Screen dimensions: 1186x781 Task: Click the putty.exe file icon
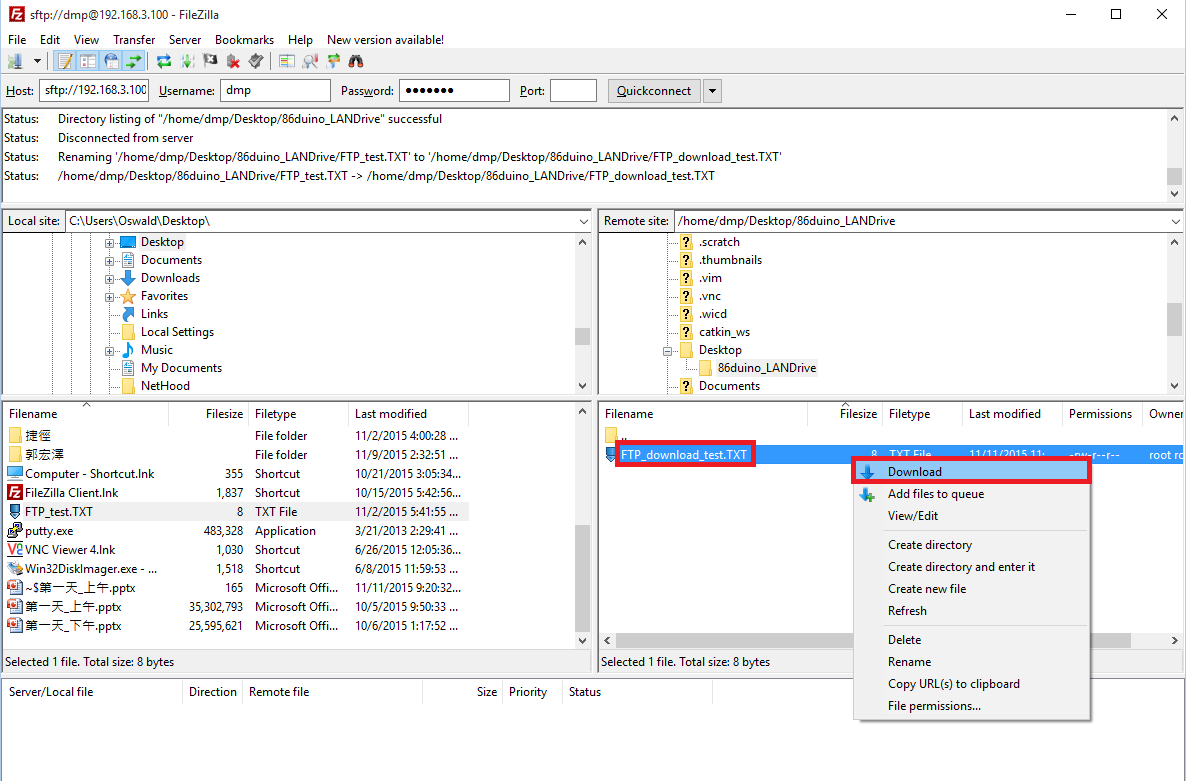(15, 531)
